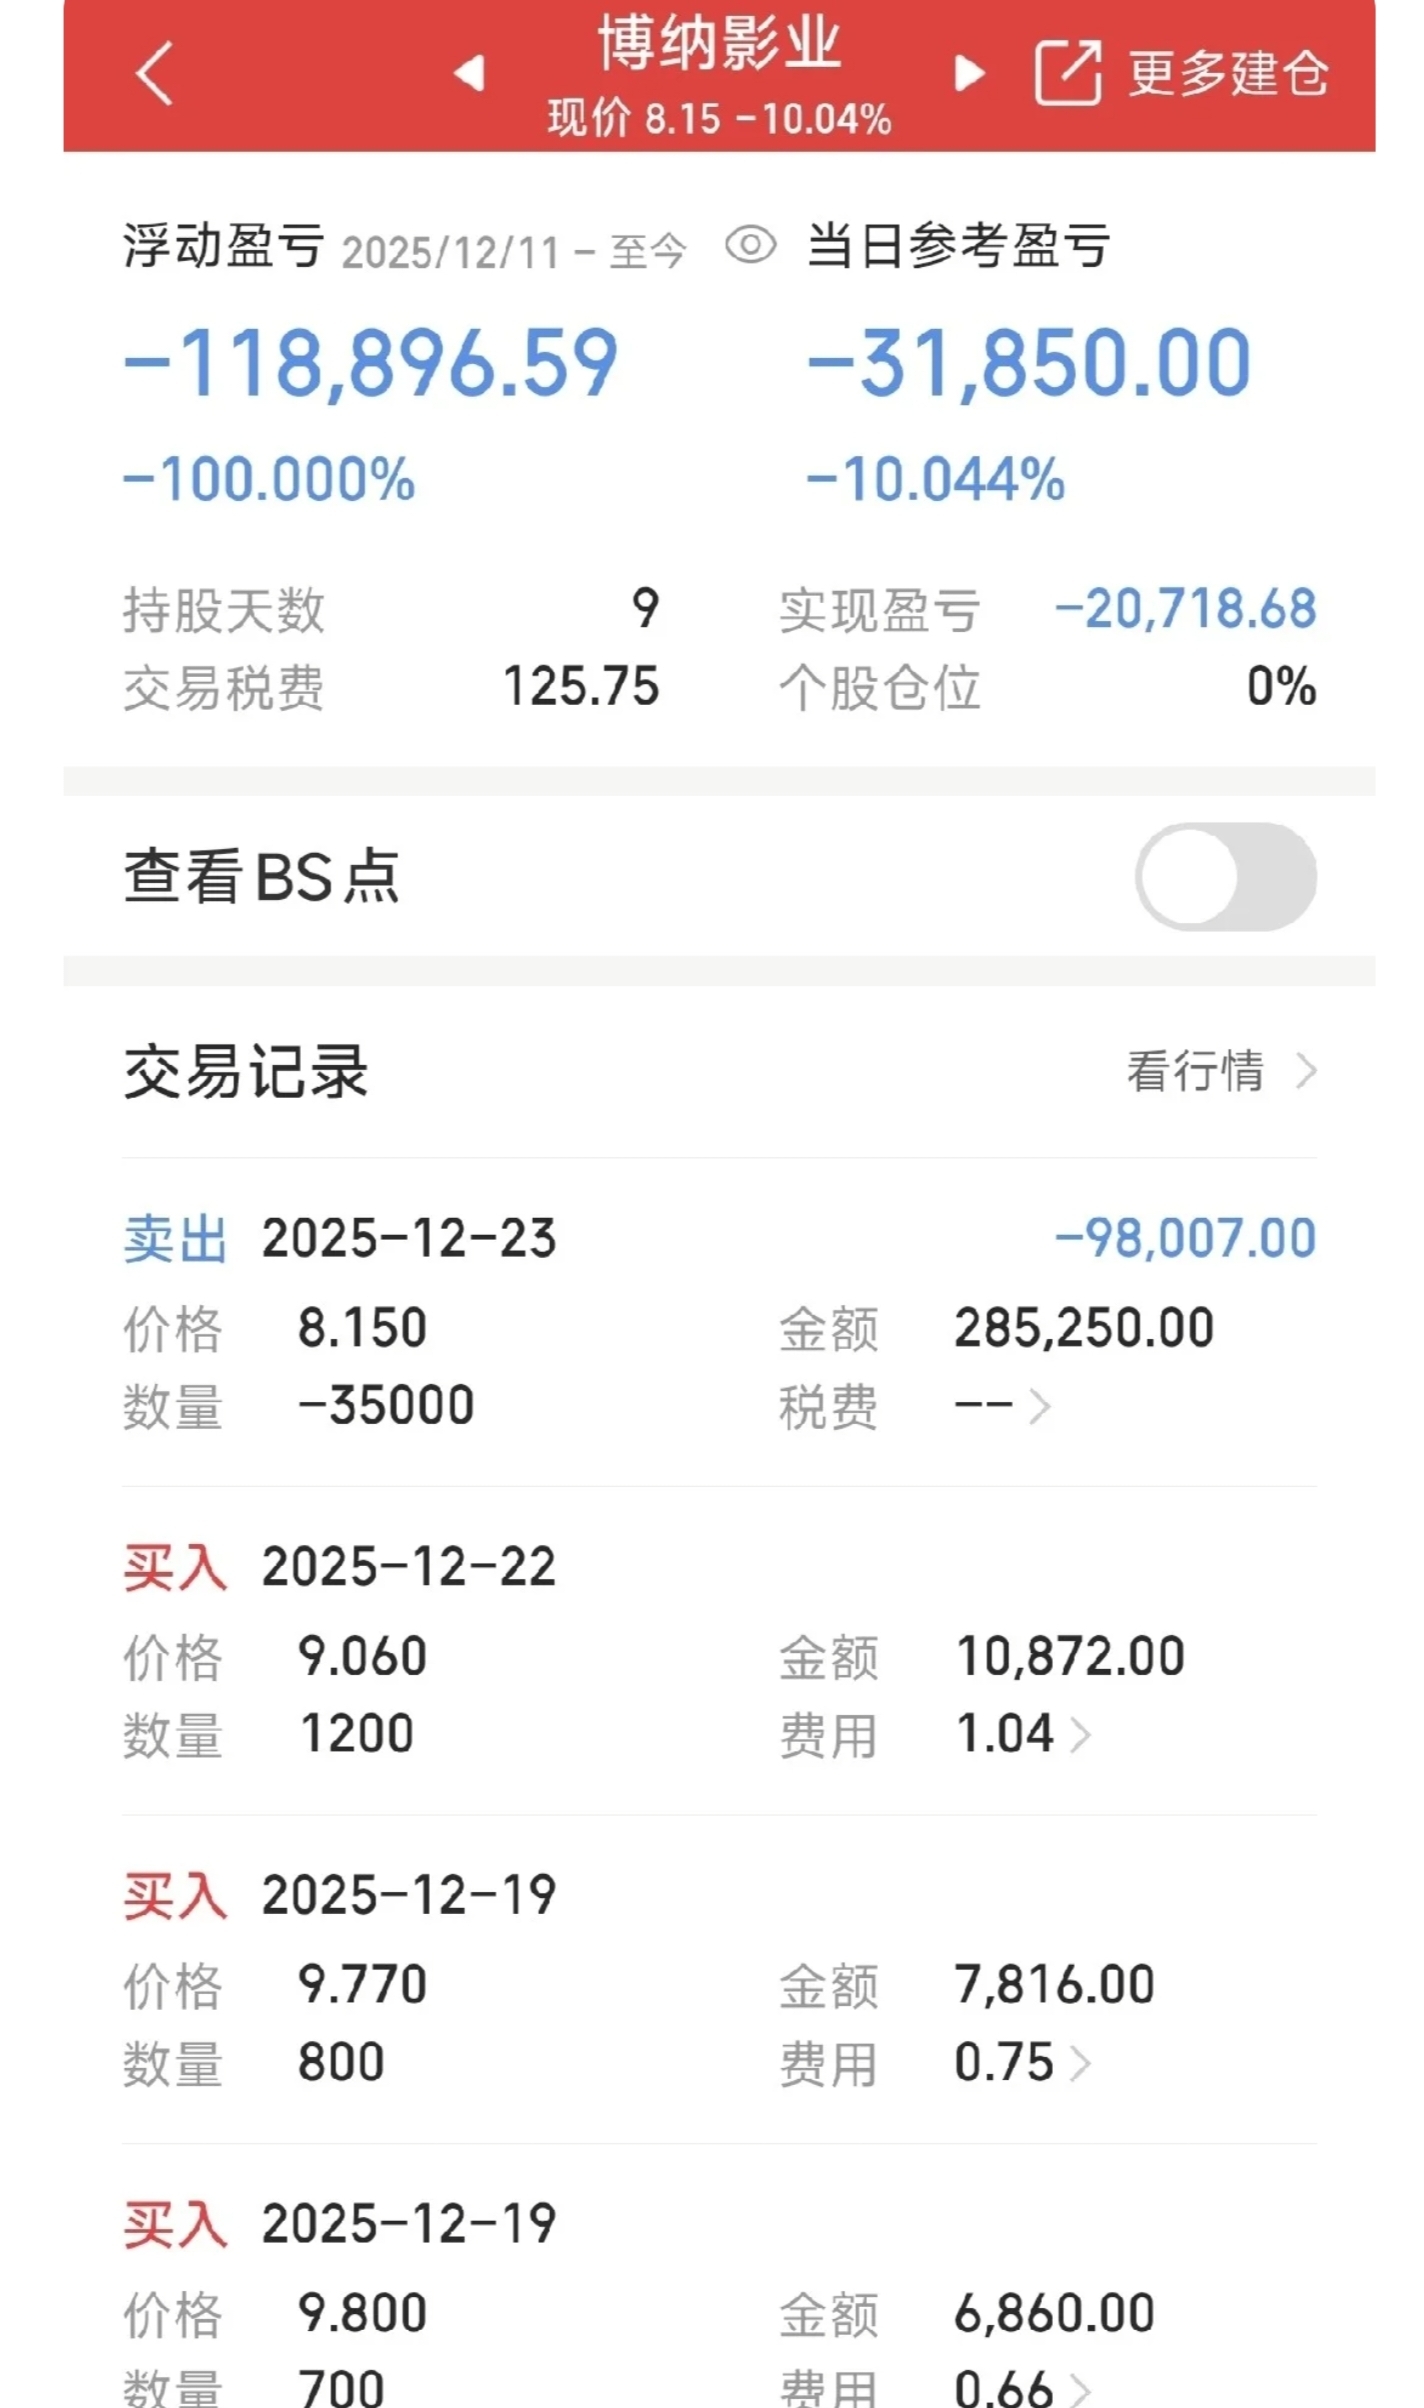The height and width of the screenshot is (2408, 1424).
Task: Tap the share/export icon in header
Action: pos(1067,73)
